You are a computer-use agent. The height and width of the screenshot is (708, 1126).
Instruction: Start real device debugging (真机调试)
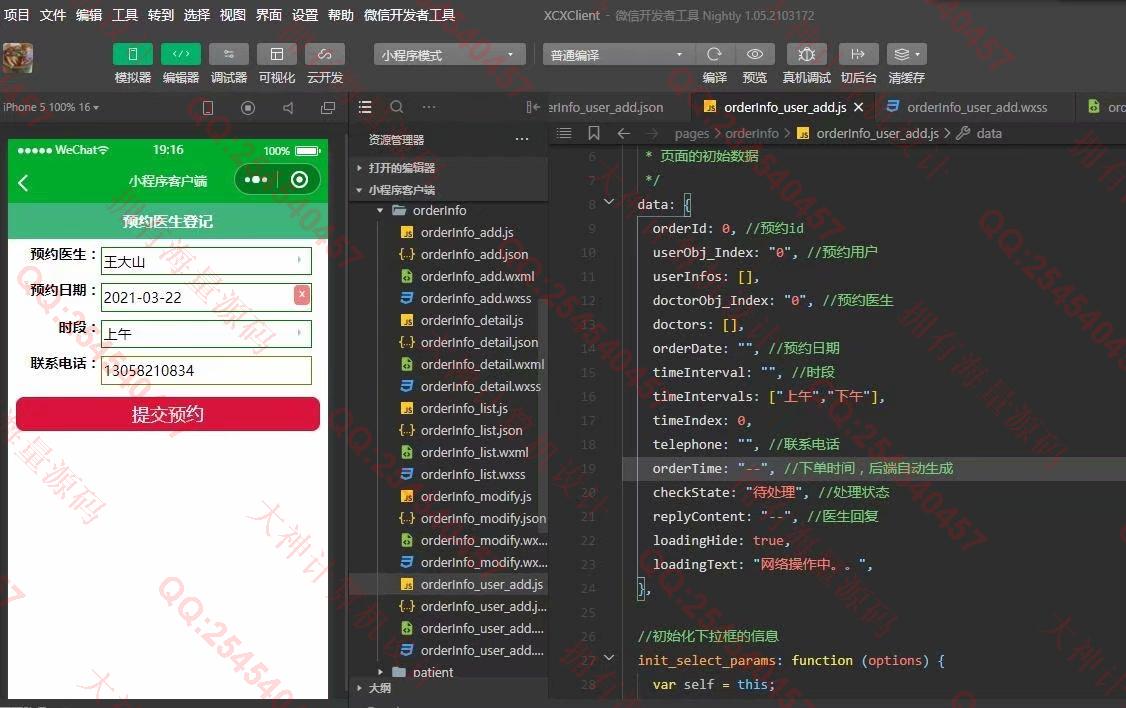point(806,55)
